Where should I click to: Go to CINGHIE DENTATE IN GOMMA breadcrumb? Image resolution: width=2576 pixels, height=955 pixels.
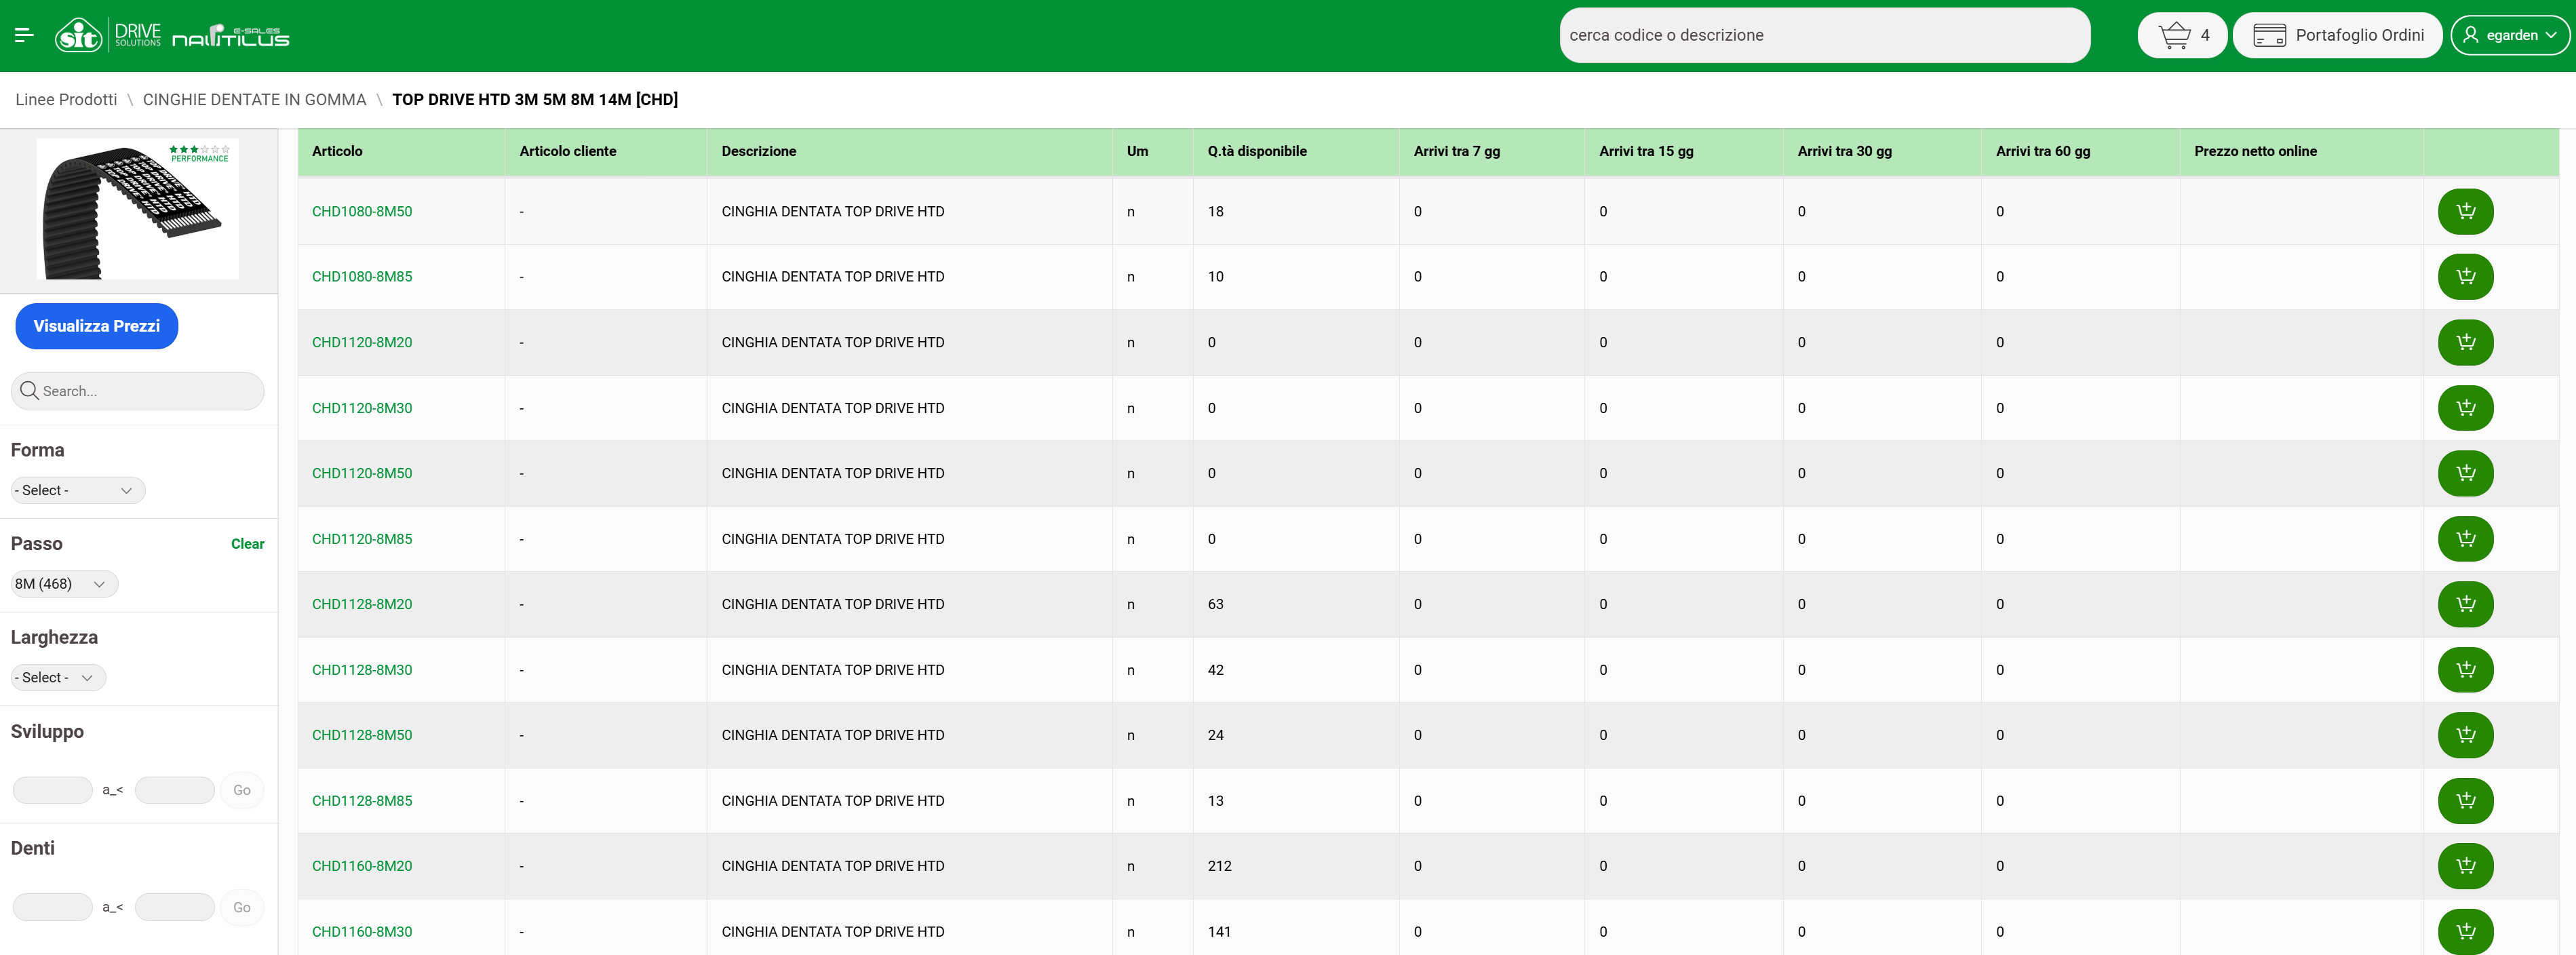click(254, 99)
